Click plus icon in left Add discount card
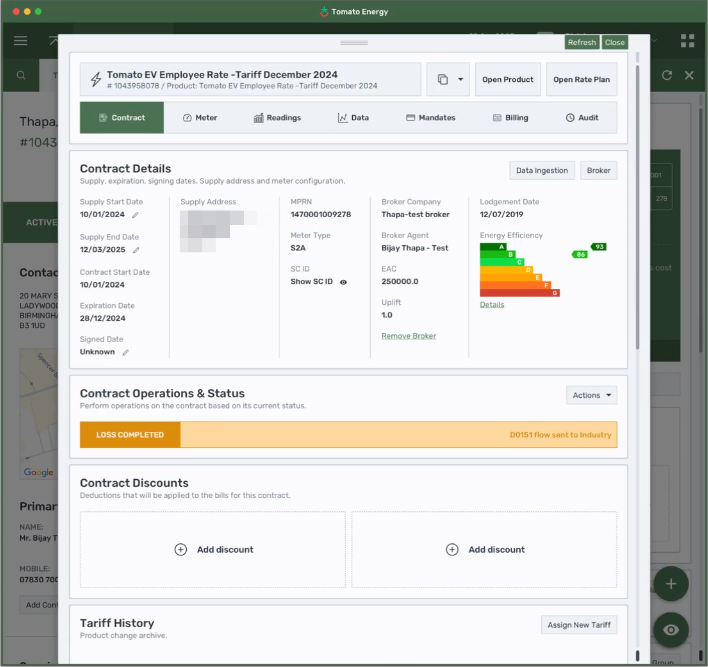 pos(181,550)
